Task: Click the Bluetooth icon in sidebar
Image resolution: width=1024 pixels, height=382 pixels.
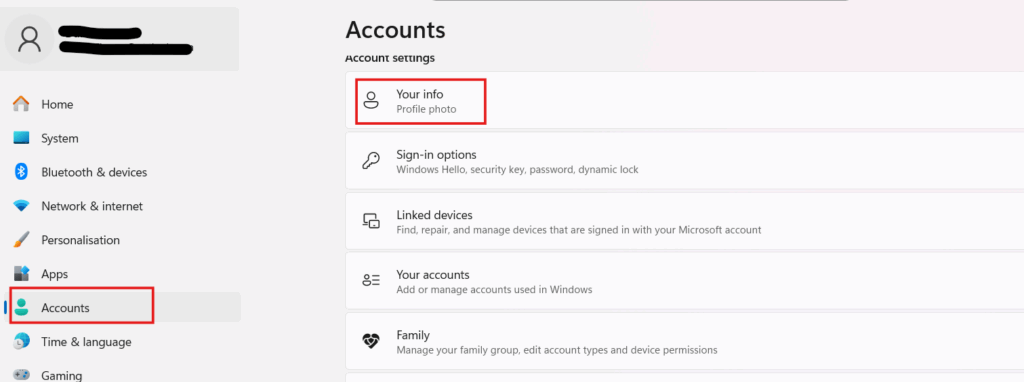Action: pos(22,172)
